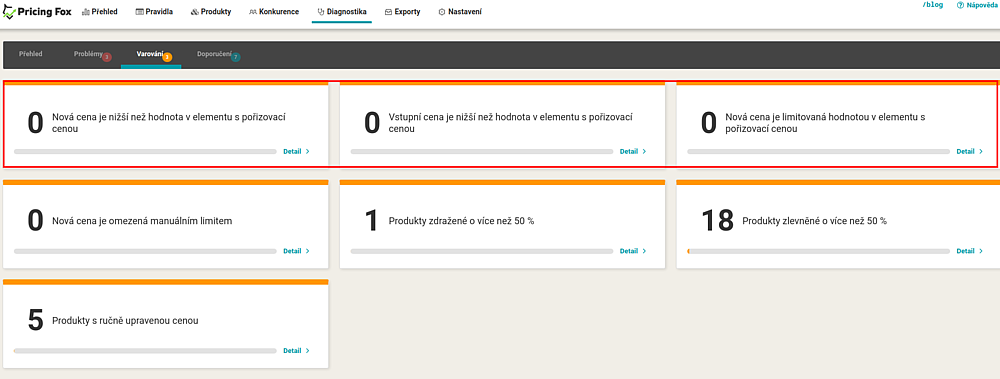This screenshot has height=379, width=1000.
Task: Open Detail for Vstupní cena je nižší card
Action: coord(633,151)
